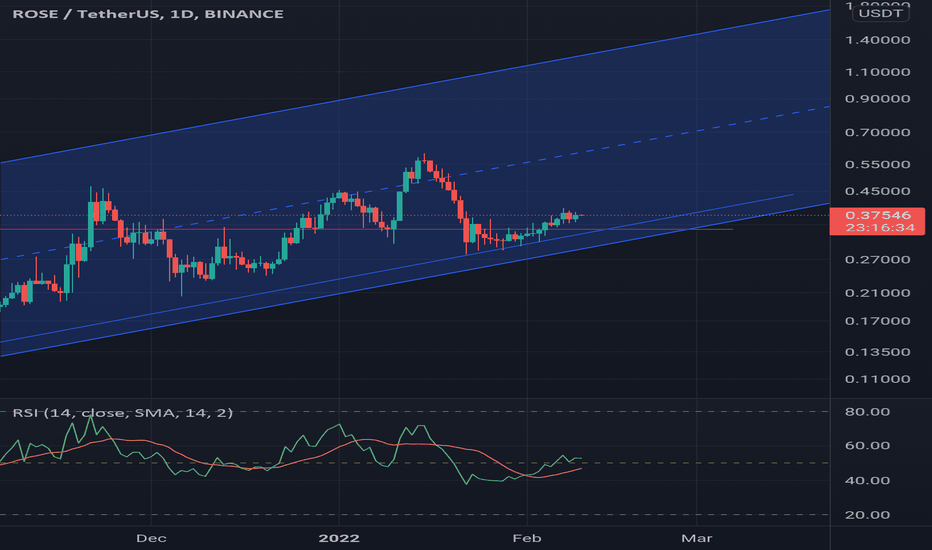This screenshot has height=550, width=932.
Task: Click the 0.55000 price axis label
Action: click(877, 164)
